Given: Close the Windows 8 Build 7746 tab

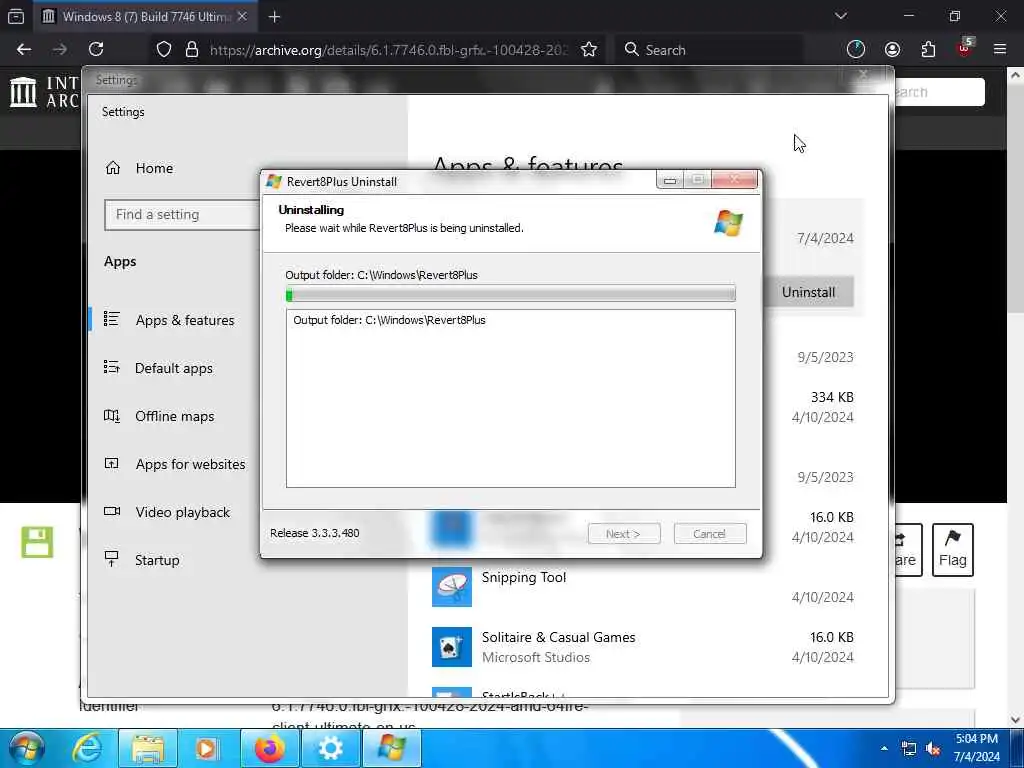Looking at the screenshot, I should click(242, 17).
